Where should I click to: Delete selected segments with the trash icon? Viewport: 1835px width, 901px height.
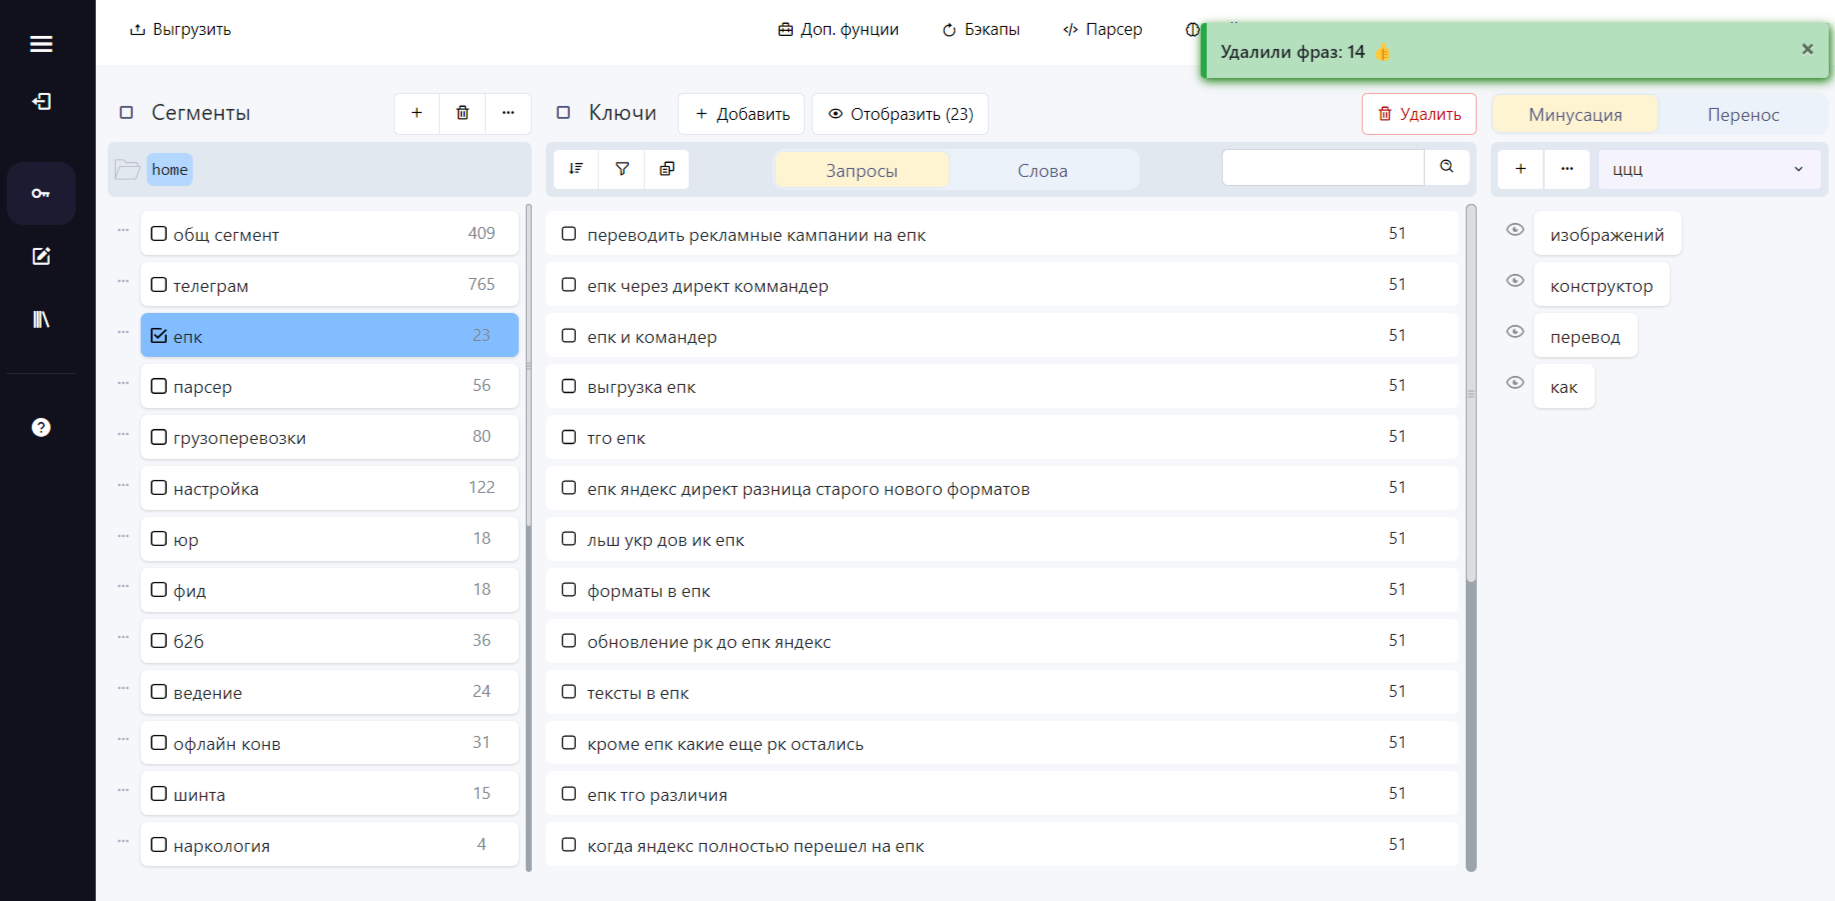tap(462, 113)
